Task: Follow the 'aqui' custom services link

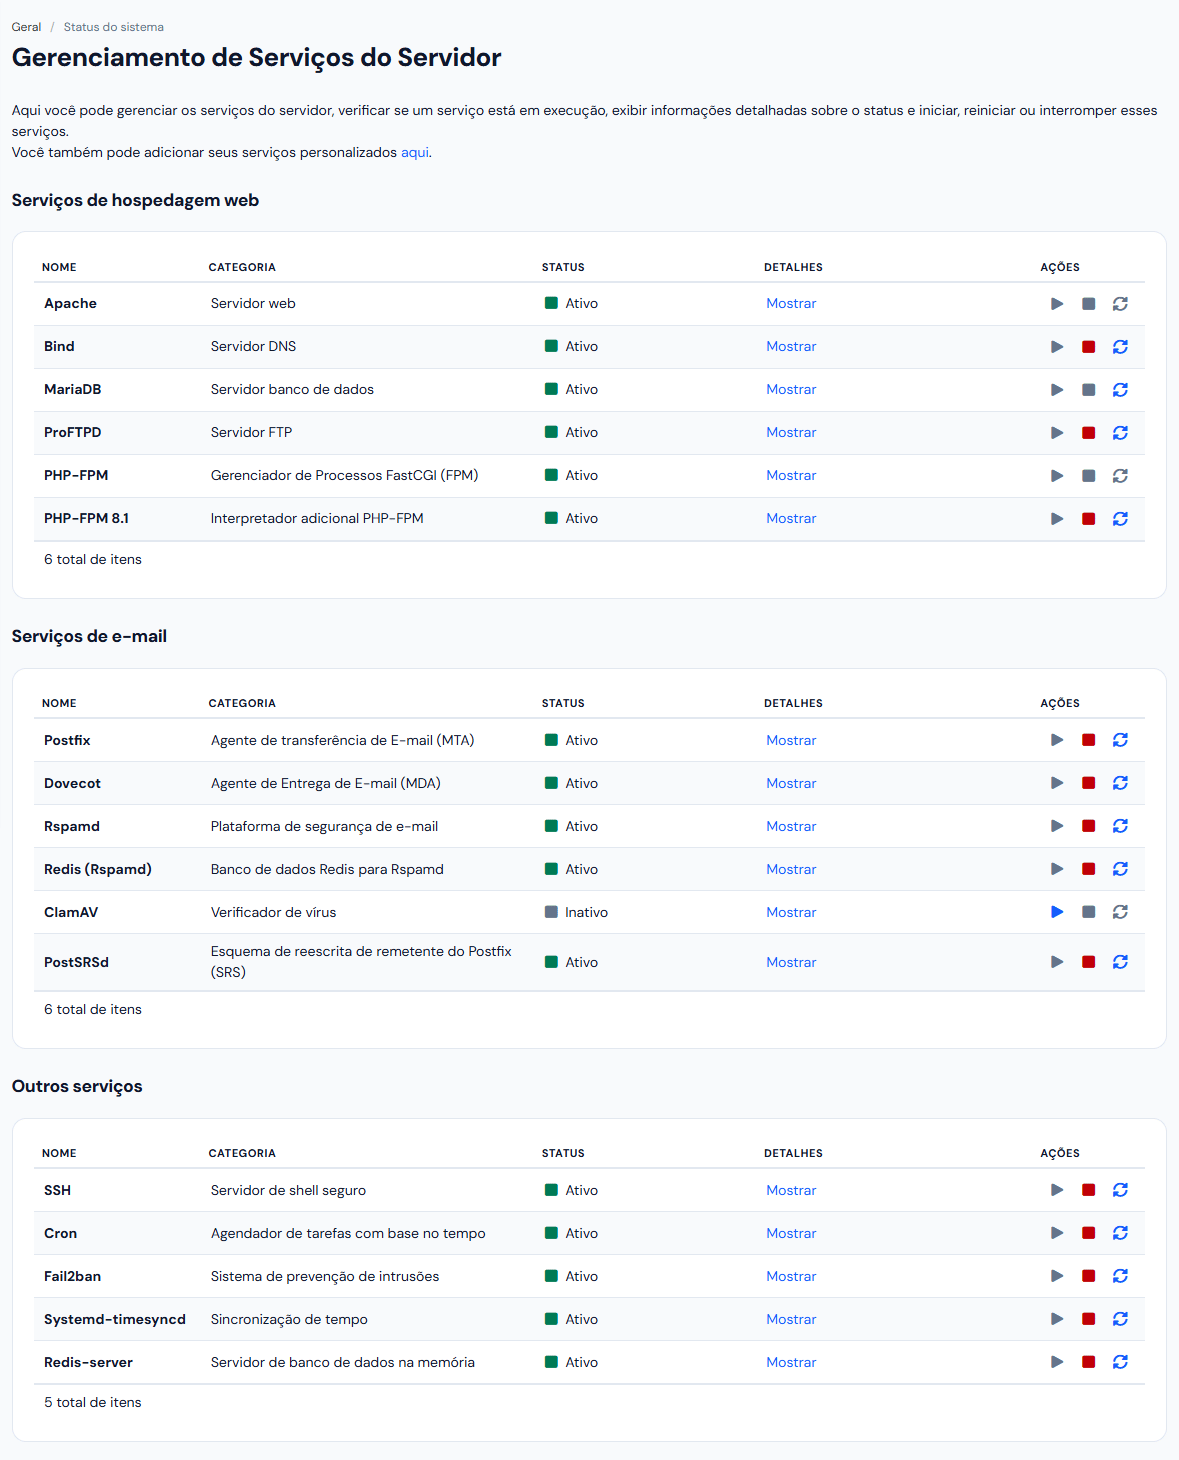Action: pyautogui.click(x=414, y=152)
